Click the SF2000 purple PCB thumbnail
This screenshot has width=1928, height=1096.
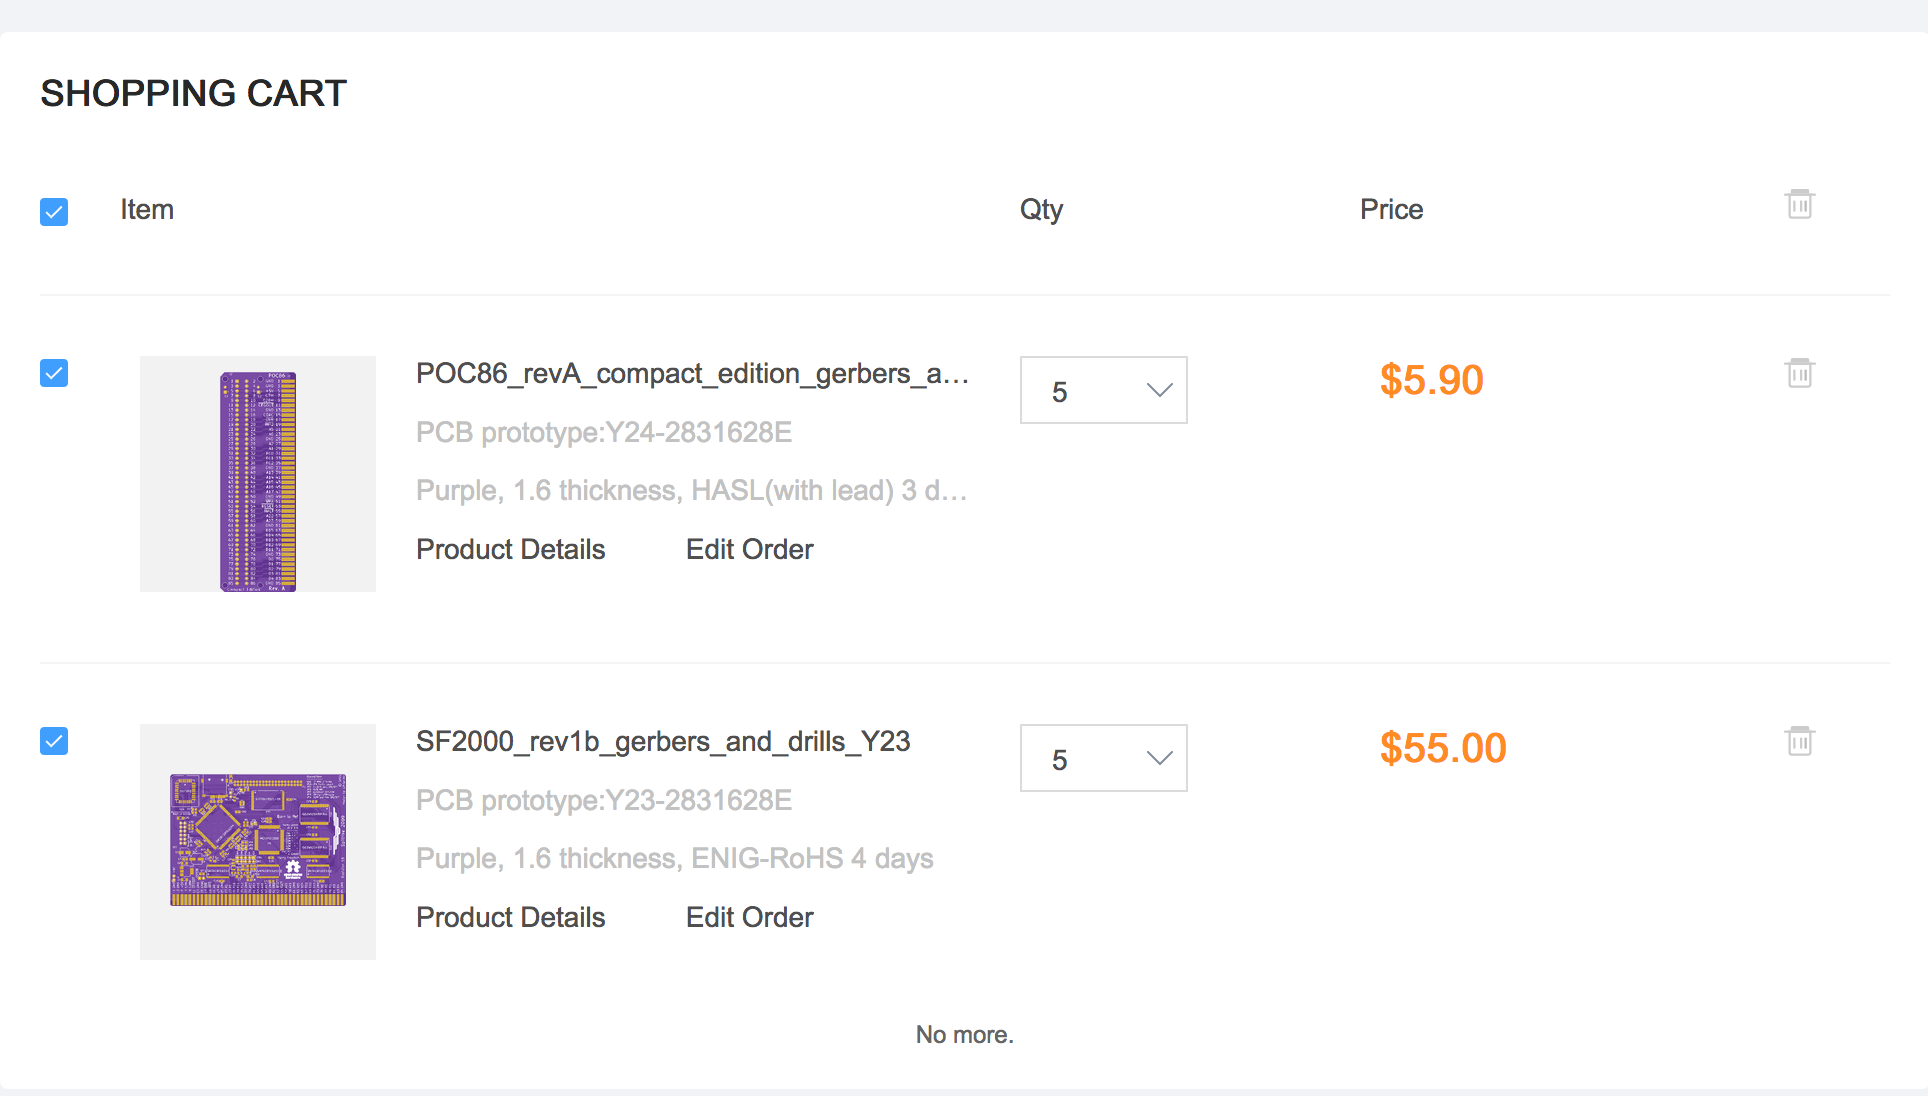click(x=258, y=841)
